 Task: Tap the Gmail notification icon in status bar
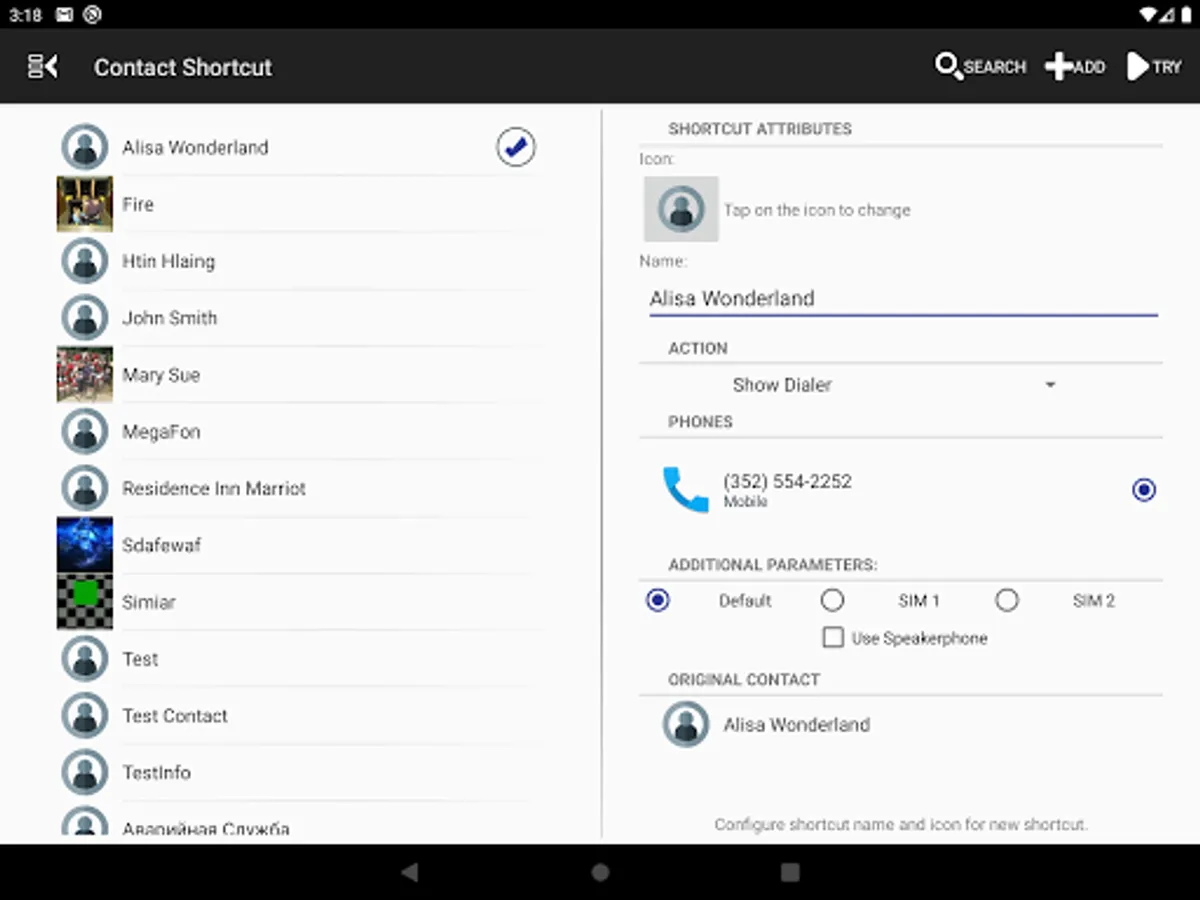pyautogui.click(x=64, y=15)
